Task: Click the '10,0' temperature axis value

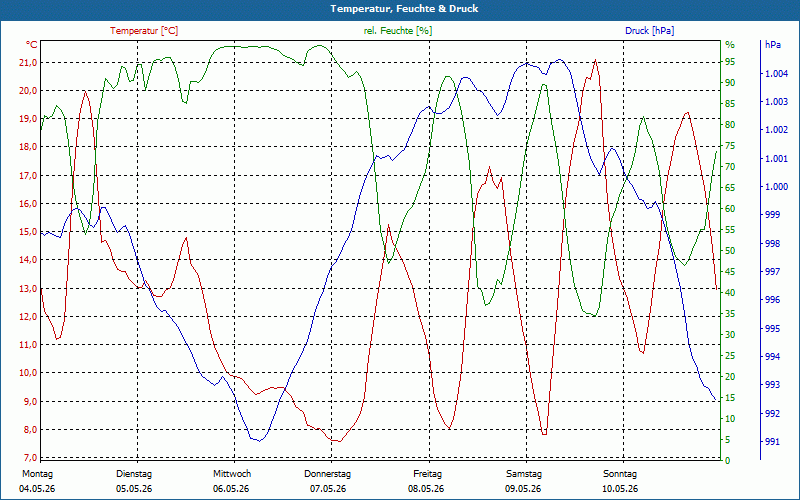Action: (28, 372)
